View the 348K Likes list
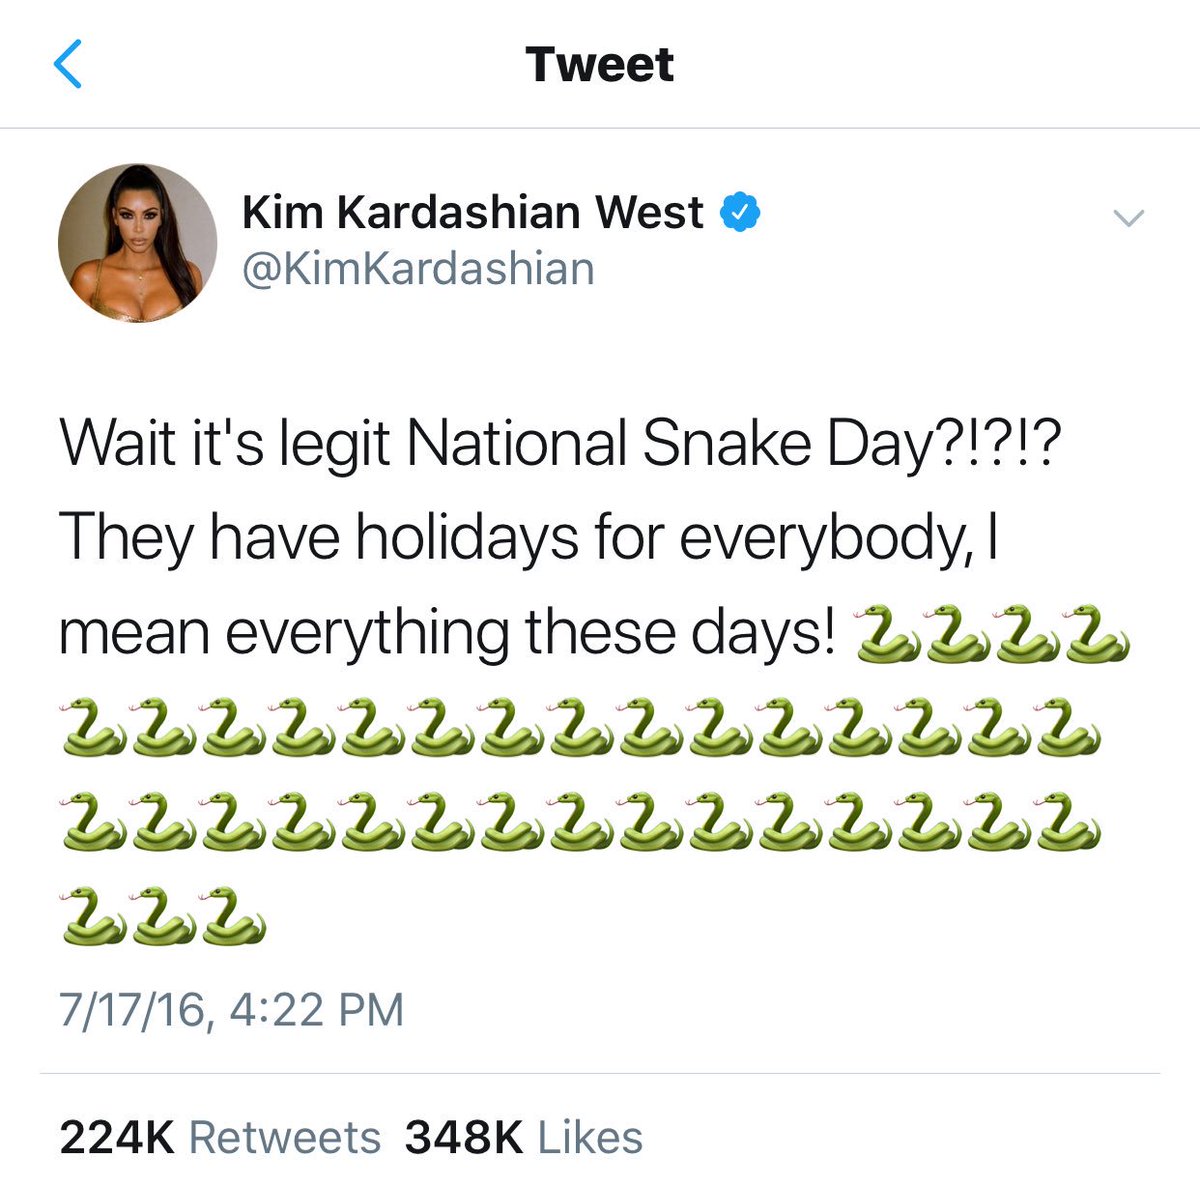 click(524, 1138)
